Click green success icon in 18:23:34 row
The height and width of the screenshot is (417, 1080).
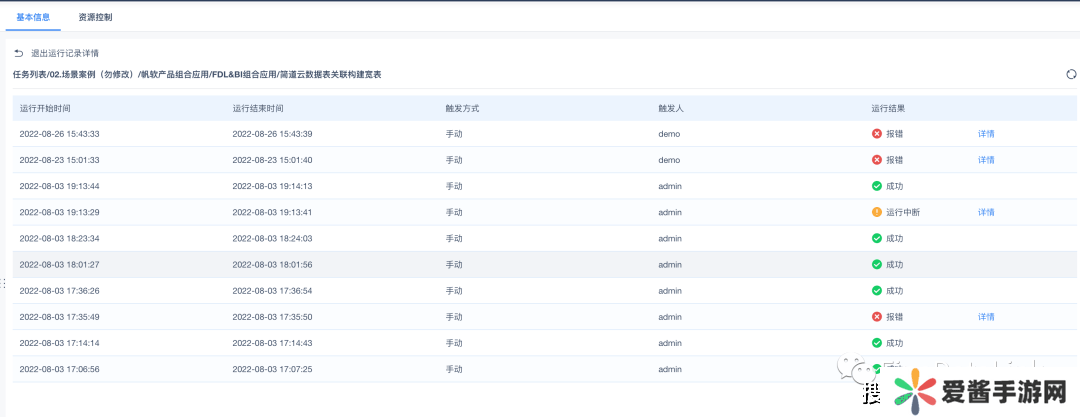coord(877,238)
